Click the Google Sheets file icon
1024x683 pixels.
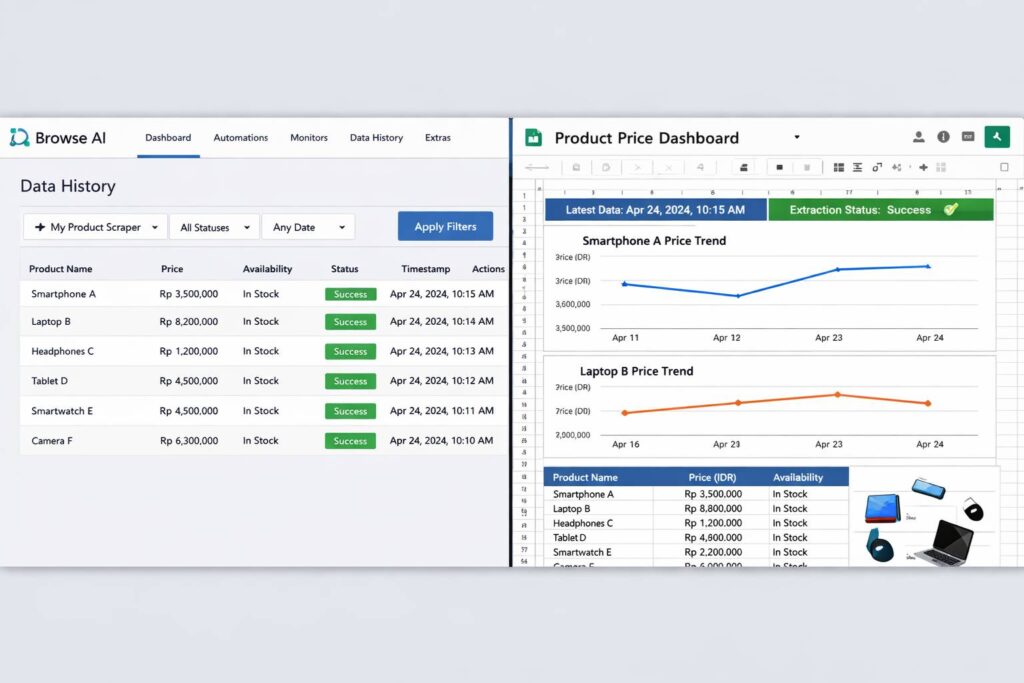click(x=534, y=138)
